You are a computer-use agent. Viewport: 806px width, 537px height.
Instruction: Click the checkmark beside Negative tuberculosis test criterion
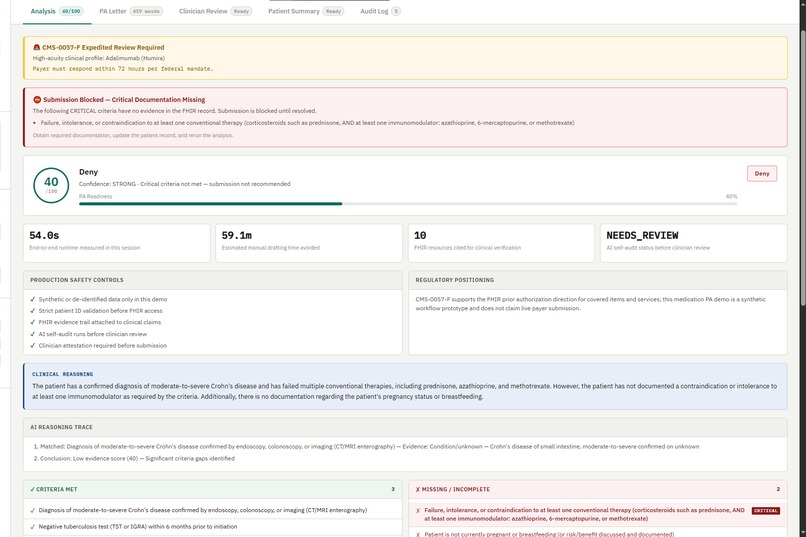(33, 527)
